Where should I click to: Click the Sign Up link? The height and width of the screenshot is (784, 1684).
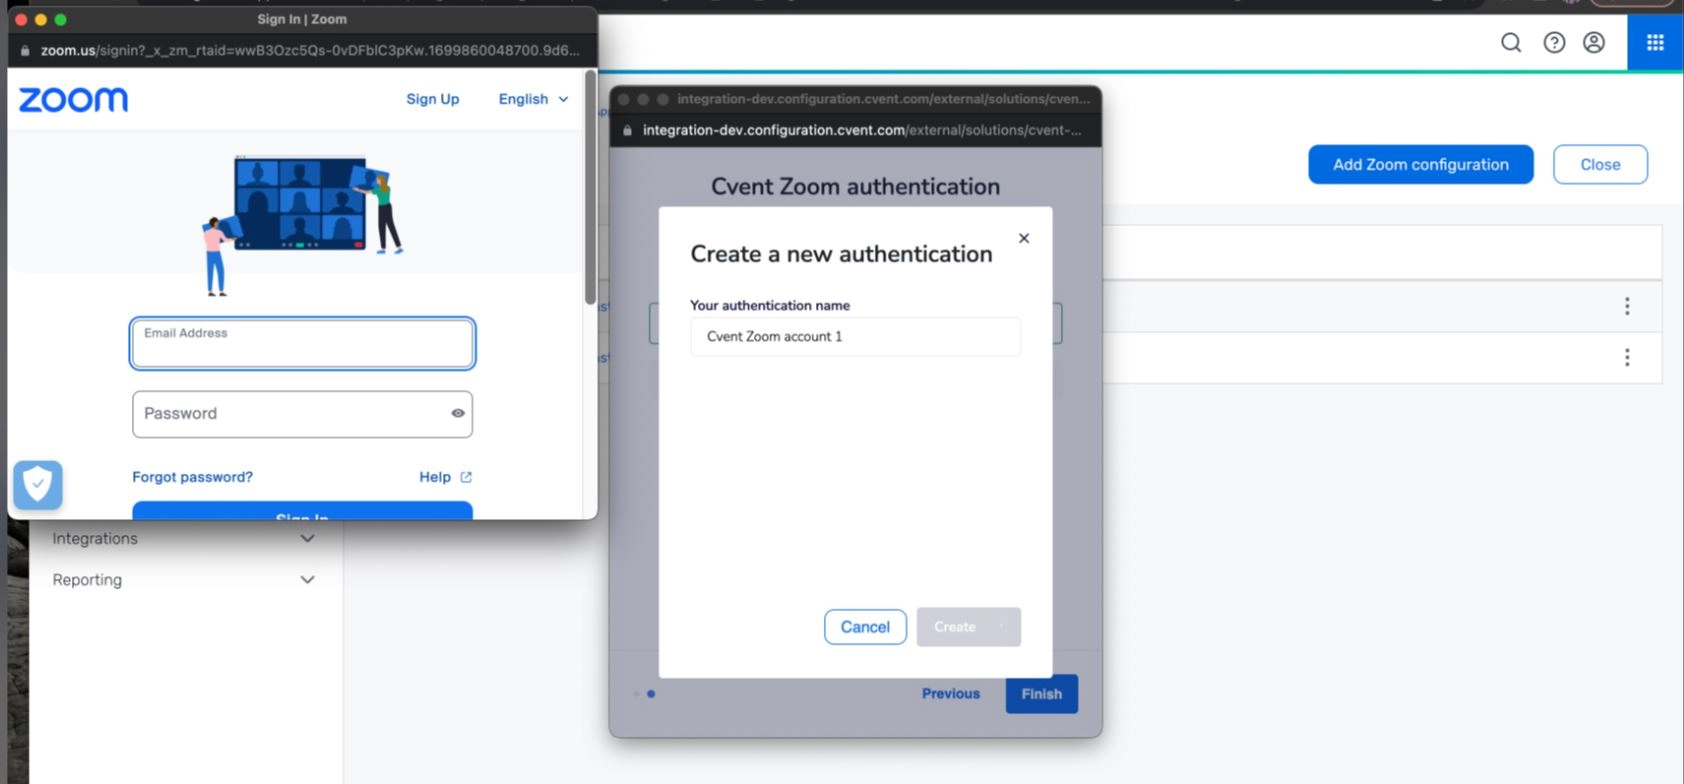[x=432, y=99]
